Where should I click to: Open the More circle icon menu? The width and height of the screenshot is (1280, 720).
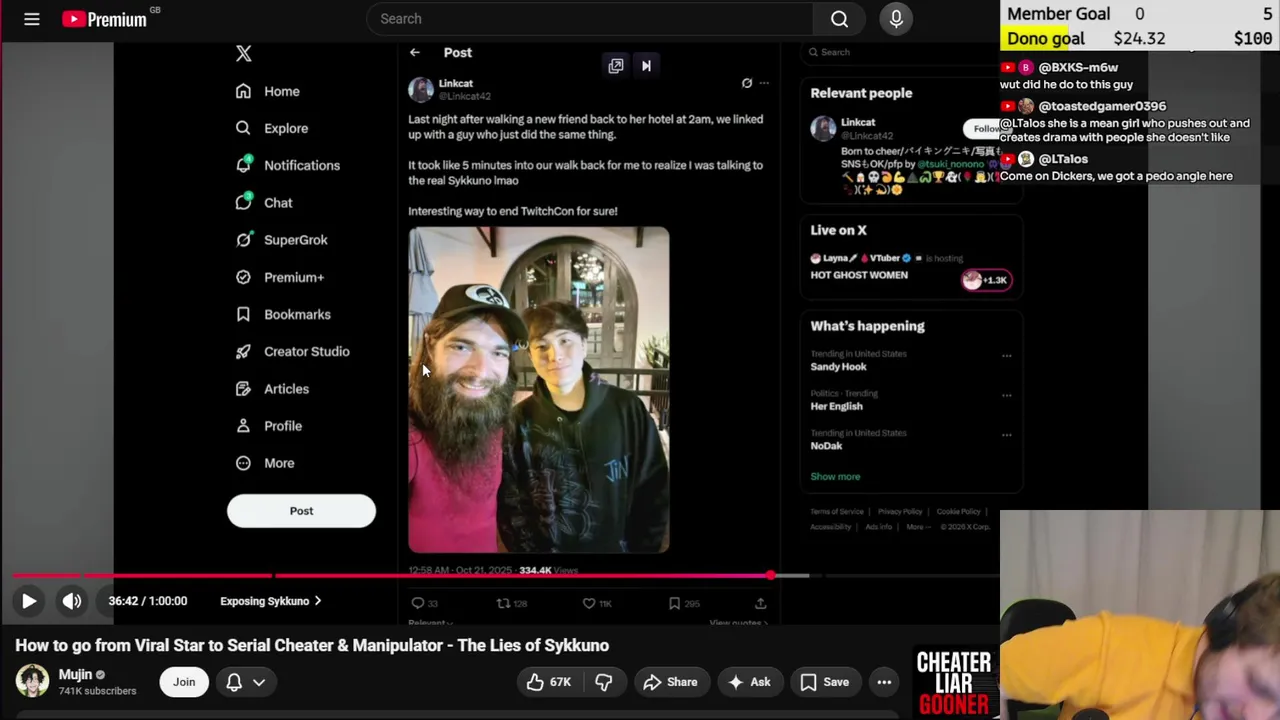tap(243, 463)
